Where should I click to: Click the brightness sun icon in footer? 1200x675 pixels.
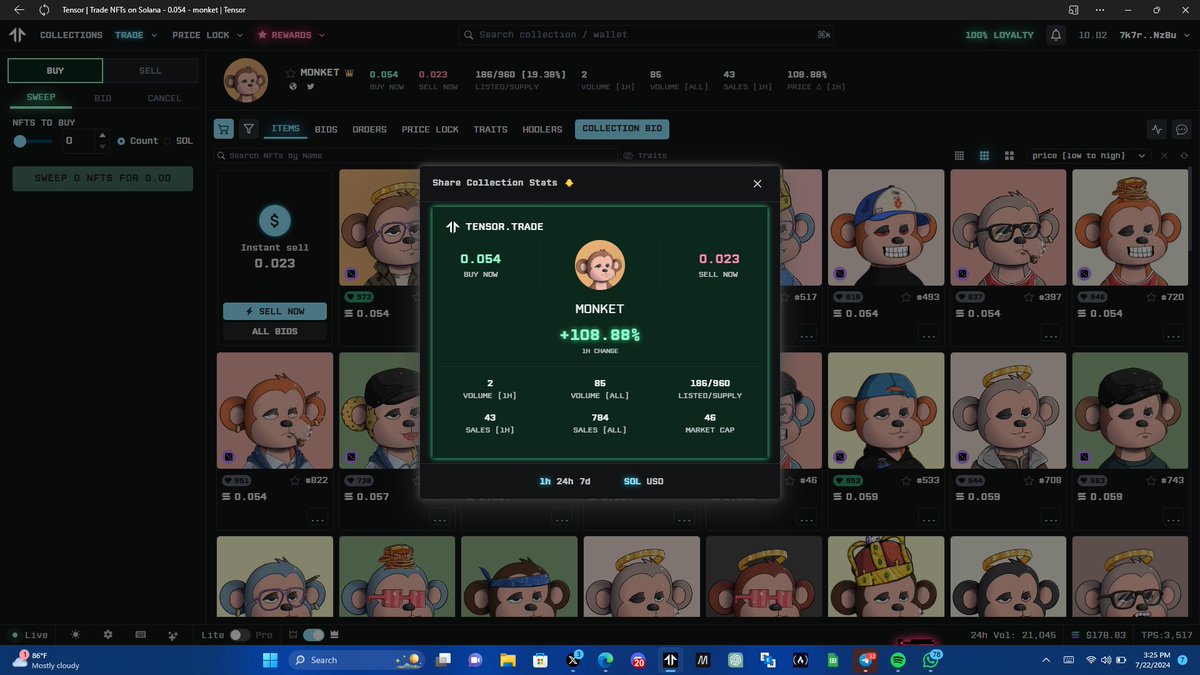(76, 635)
